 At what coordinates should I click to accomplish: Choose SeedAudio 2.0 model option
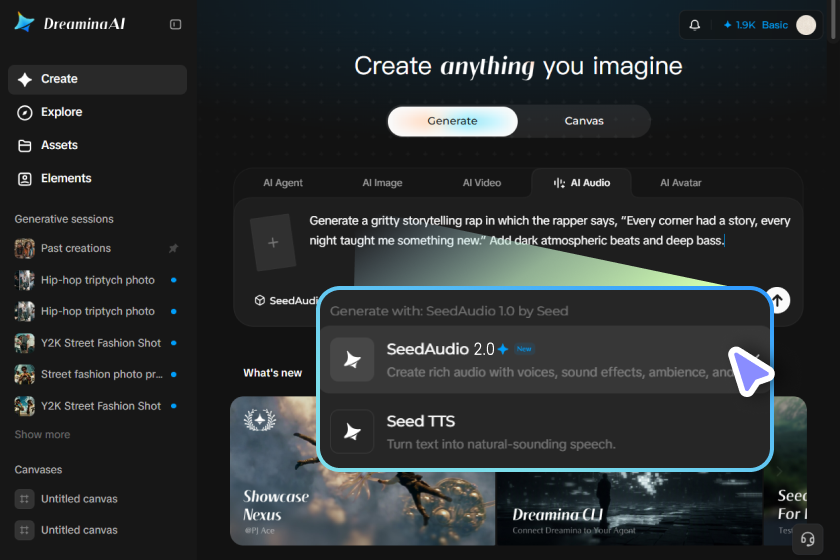pyautogui.click(x=545, y=360)
